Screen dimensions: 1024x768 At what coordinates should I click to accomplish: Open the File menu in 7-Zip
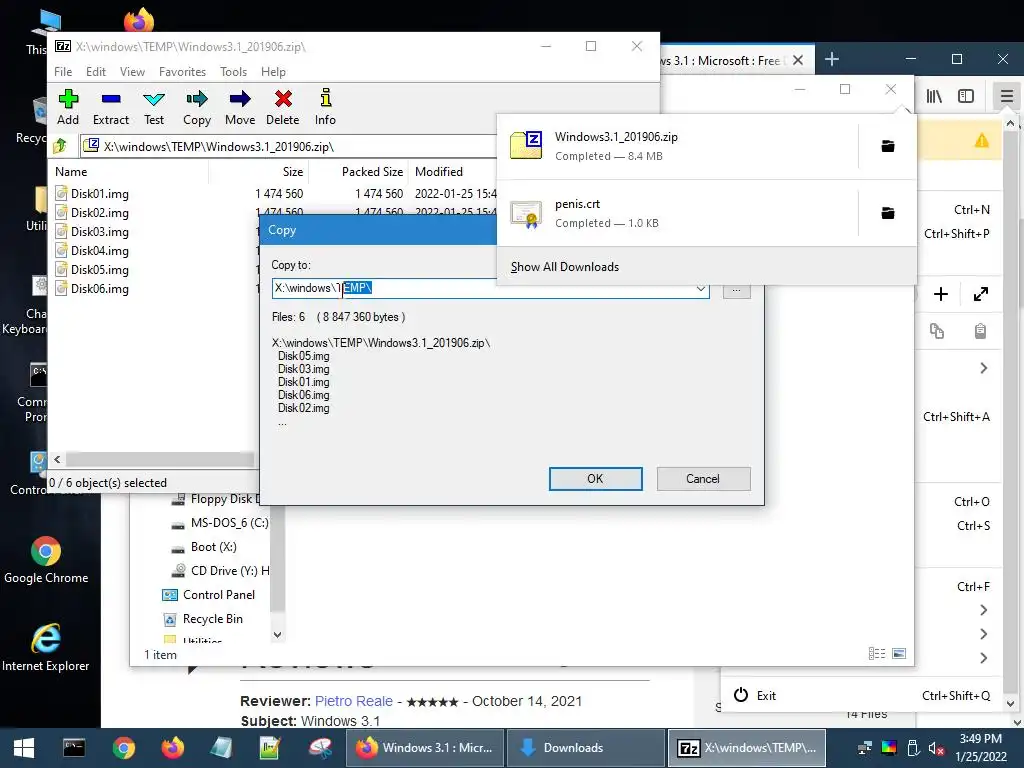point(63,72)
